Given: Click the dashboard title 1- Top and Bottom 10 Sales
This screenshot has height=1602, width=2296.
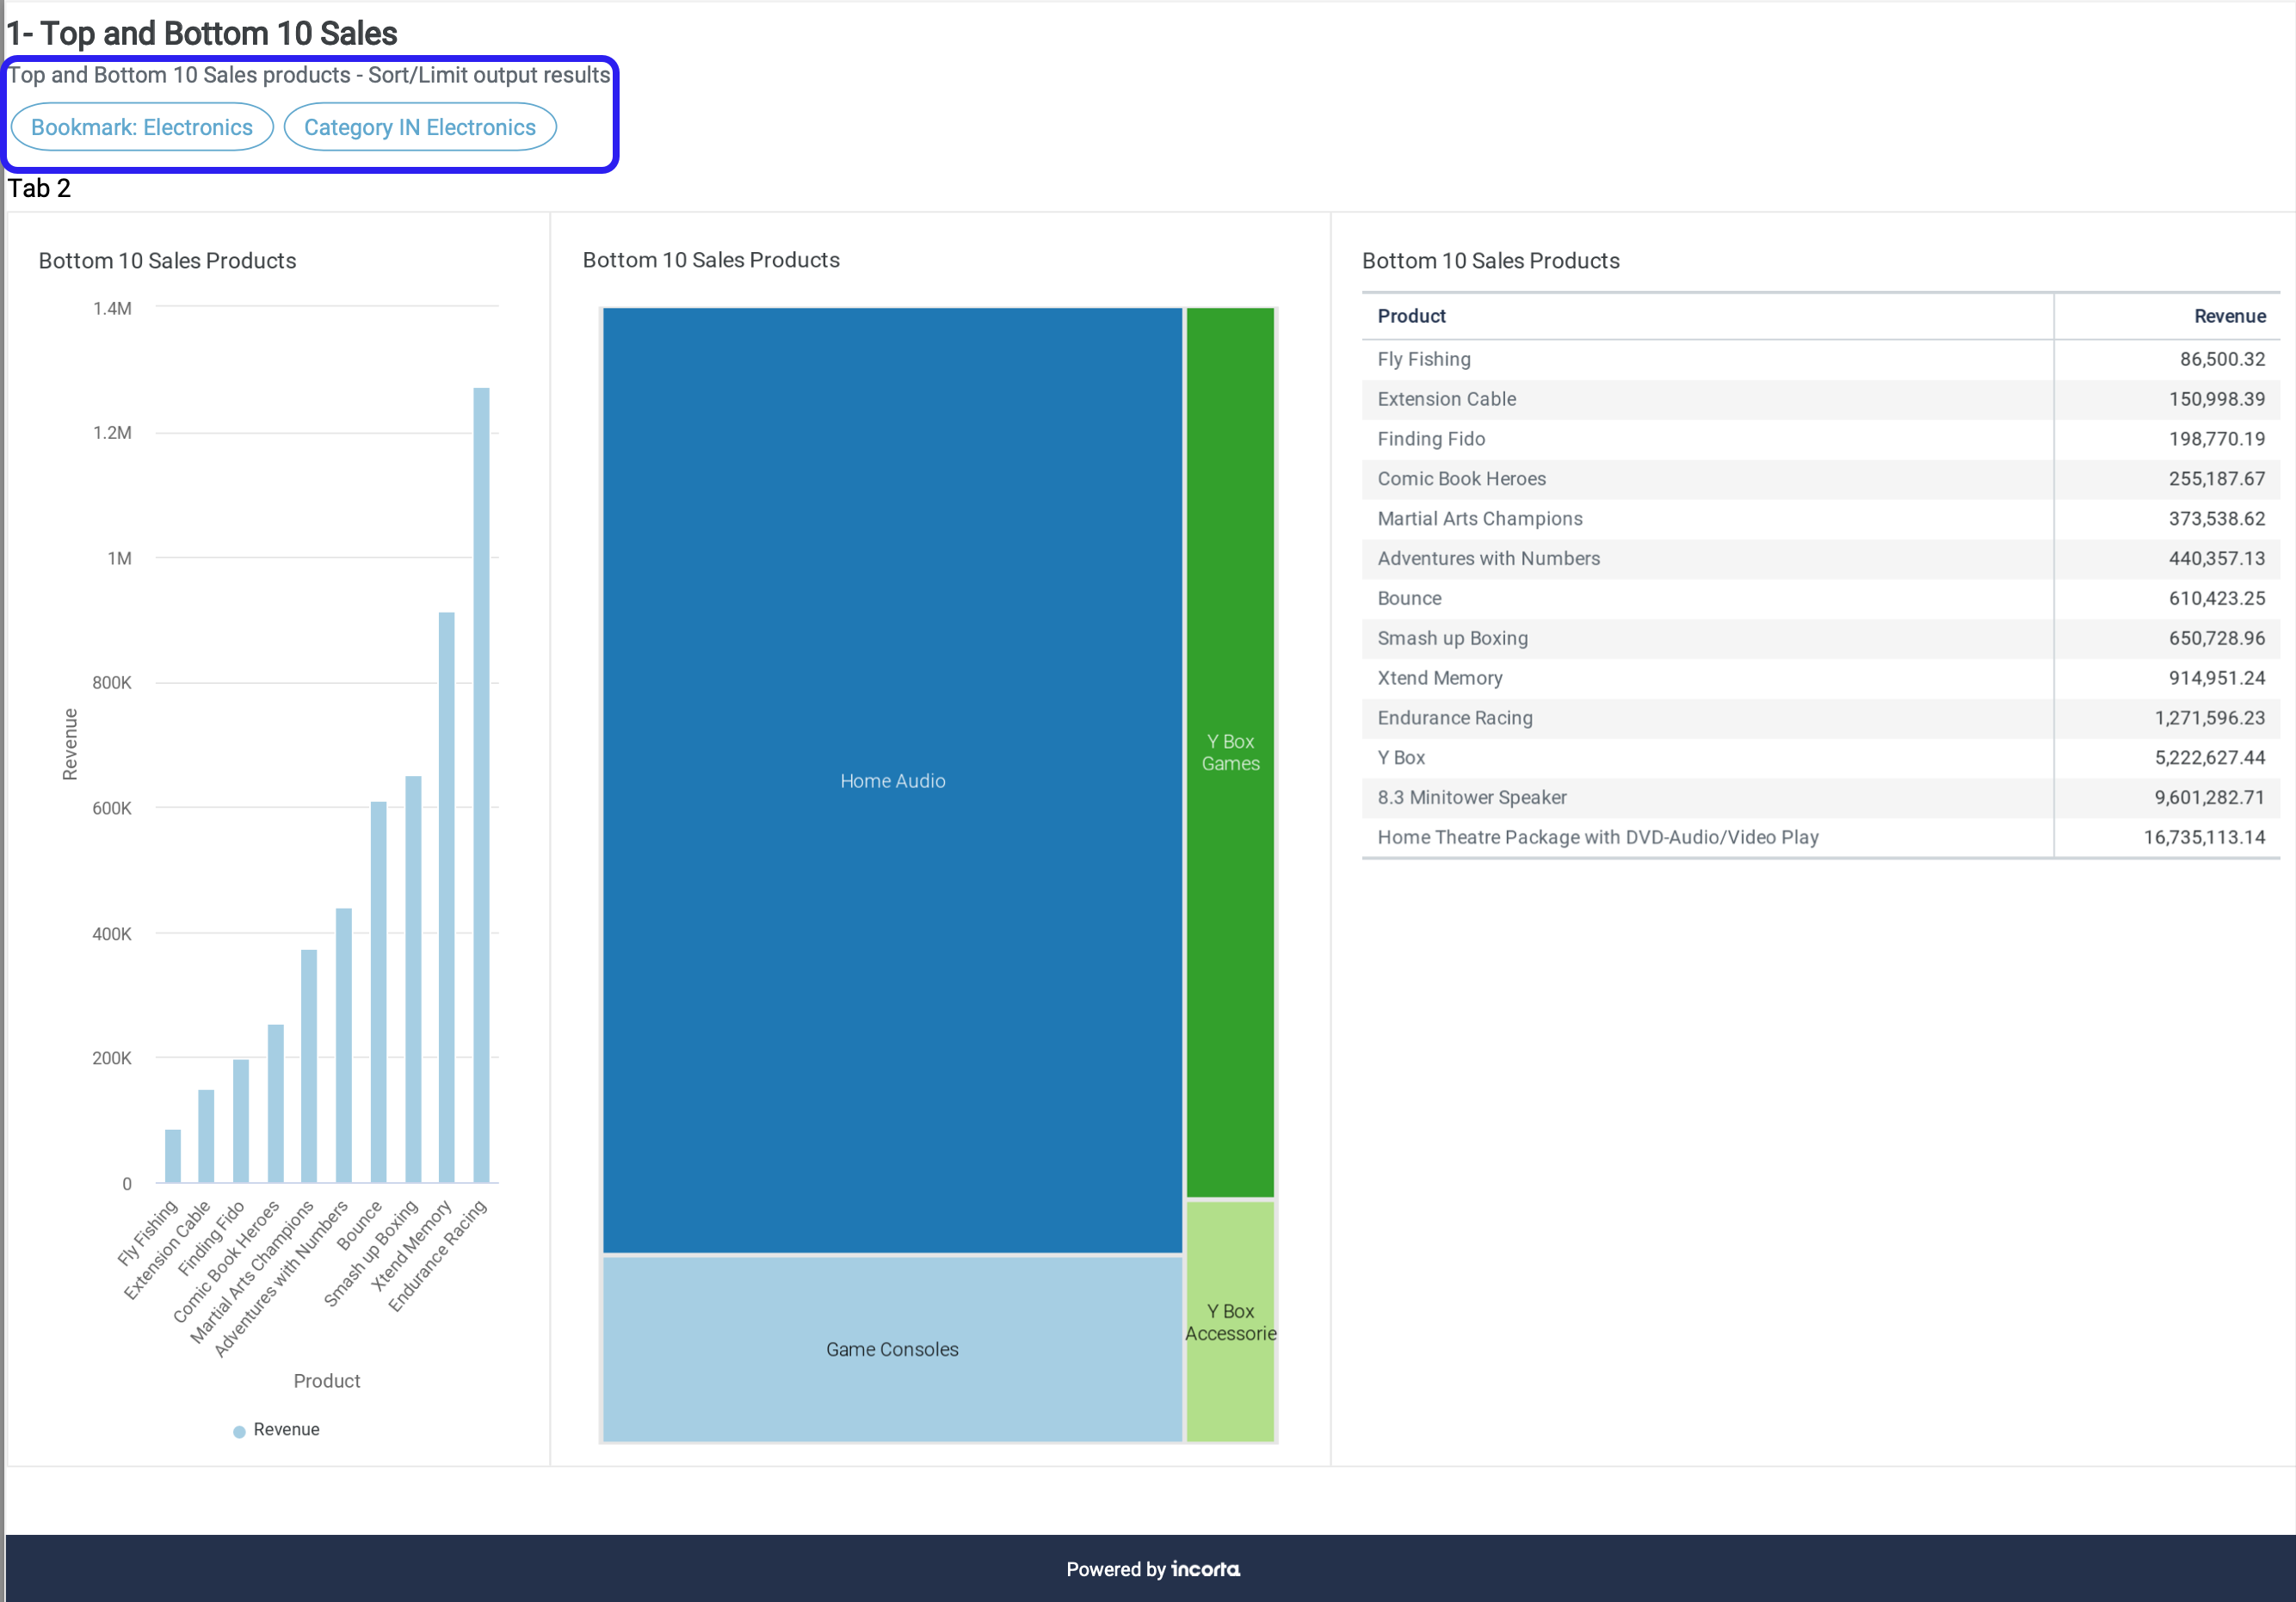Looking at the screenshot, I should click(202, 33).
